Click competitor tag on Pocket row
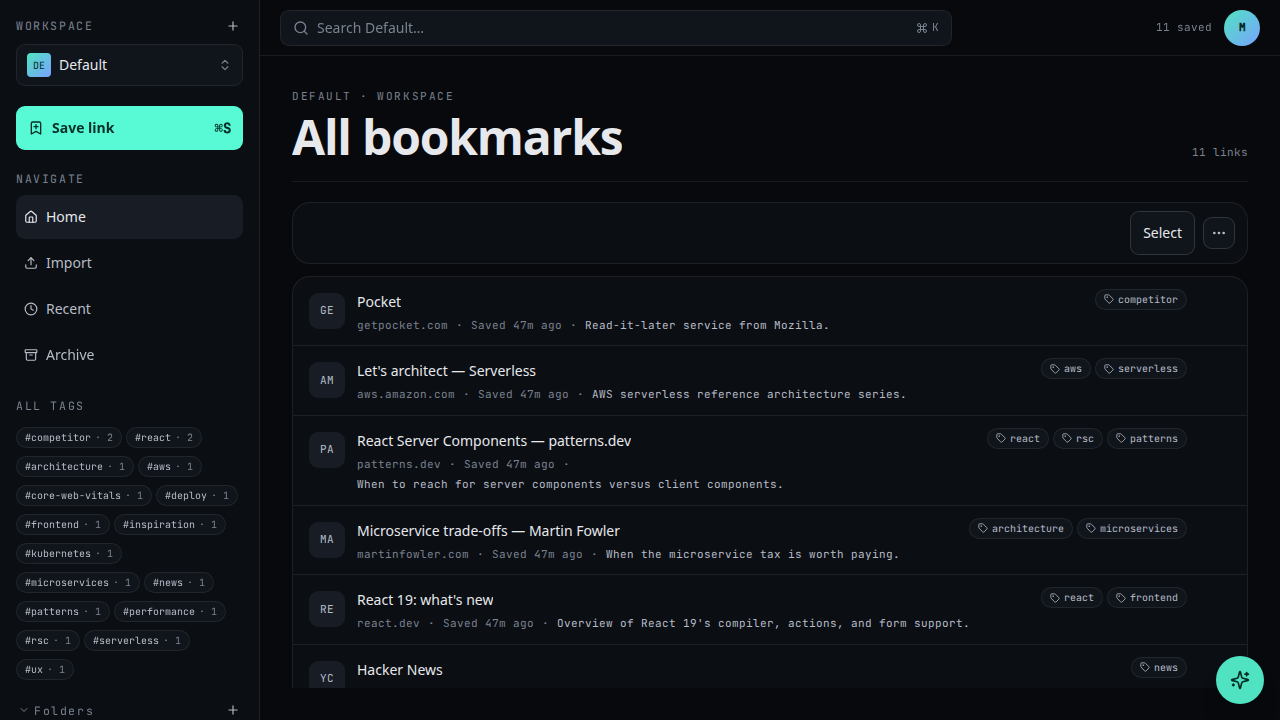The height and width of the screenshot is (720, 1280). 1141,300
